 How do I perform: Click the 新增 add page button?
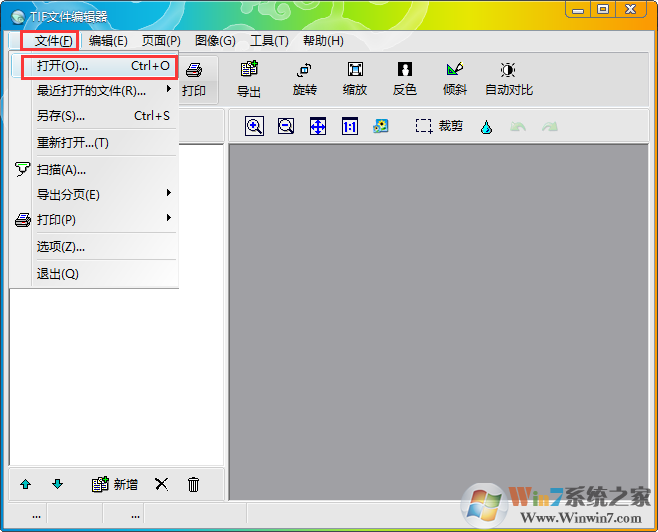tap(114, 484)
